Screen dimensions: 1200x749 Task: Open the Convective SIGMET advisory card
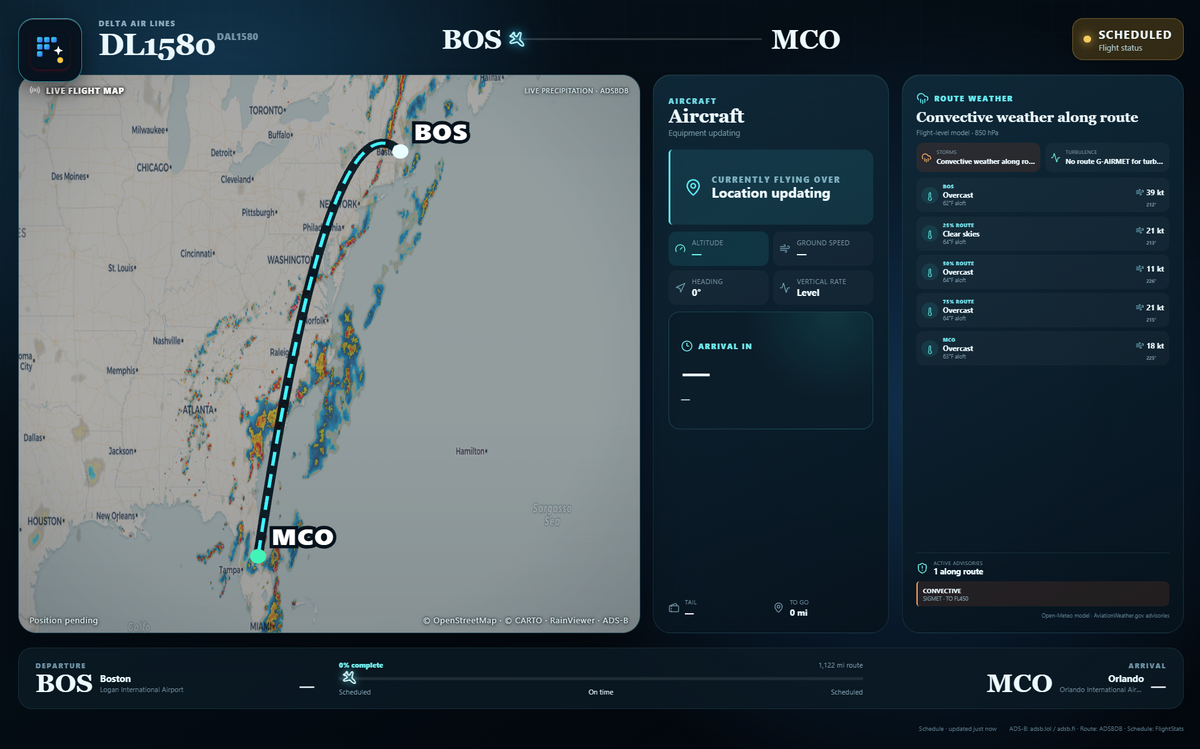pos(1042,594)
